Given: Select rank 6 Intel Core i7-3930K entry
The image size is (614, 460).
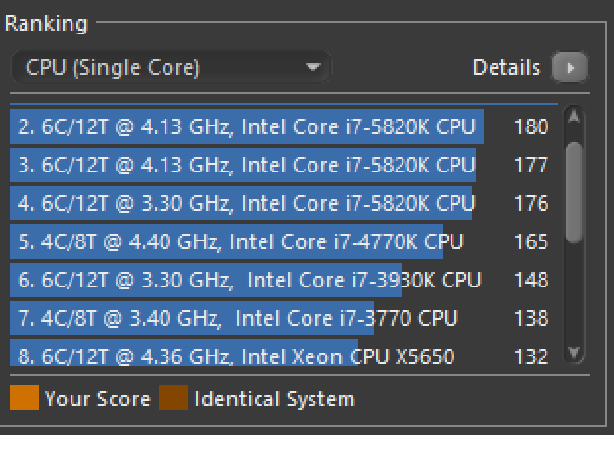Looking at the screenshot, I should coord(284,280).
